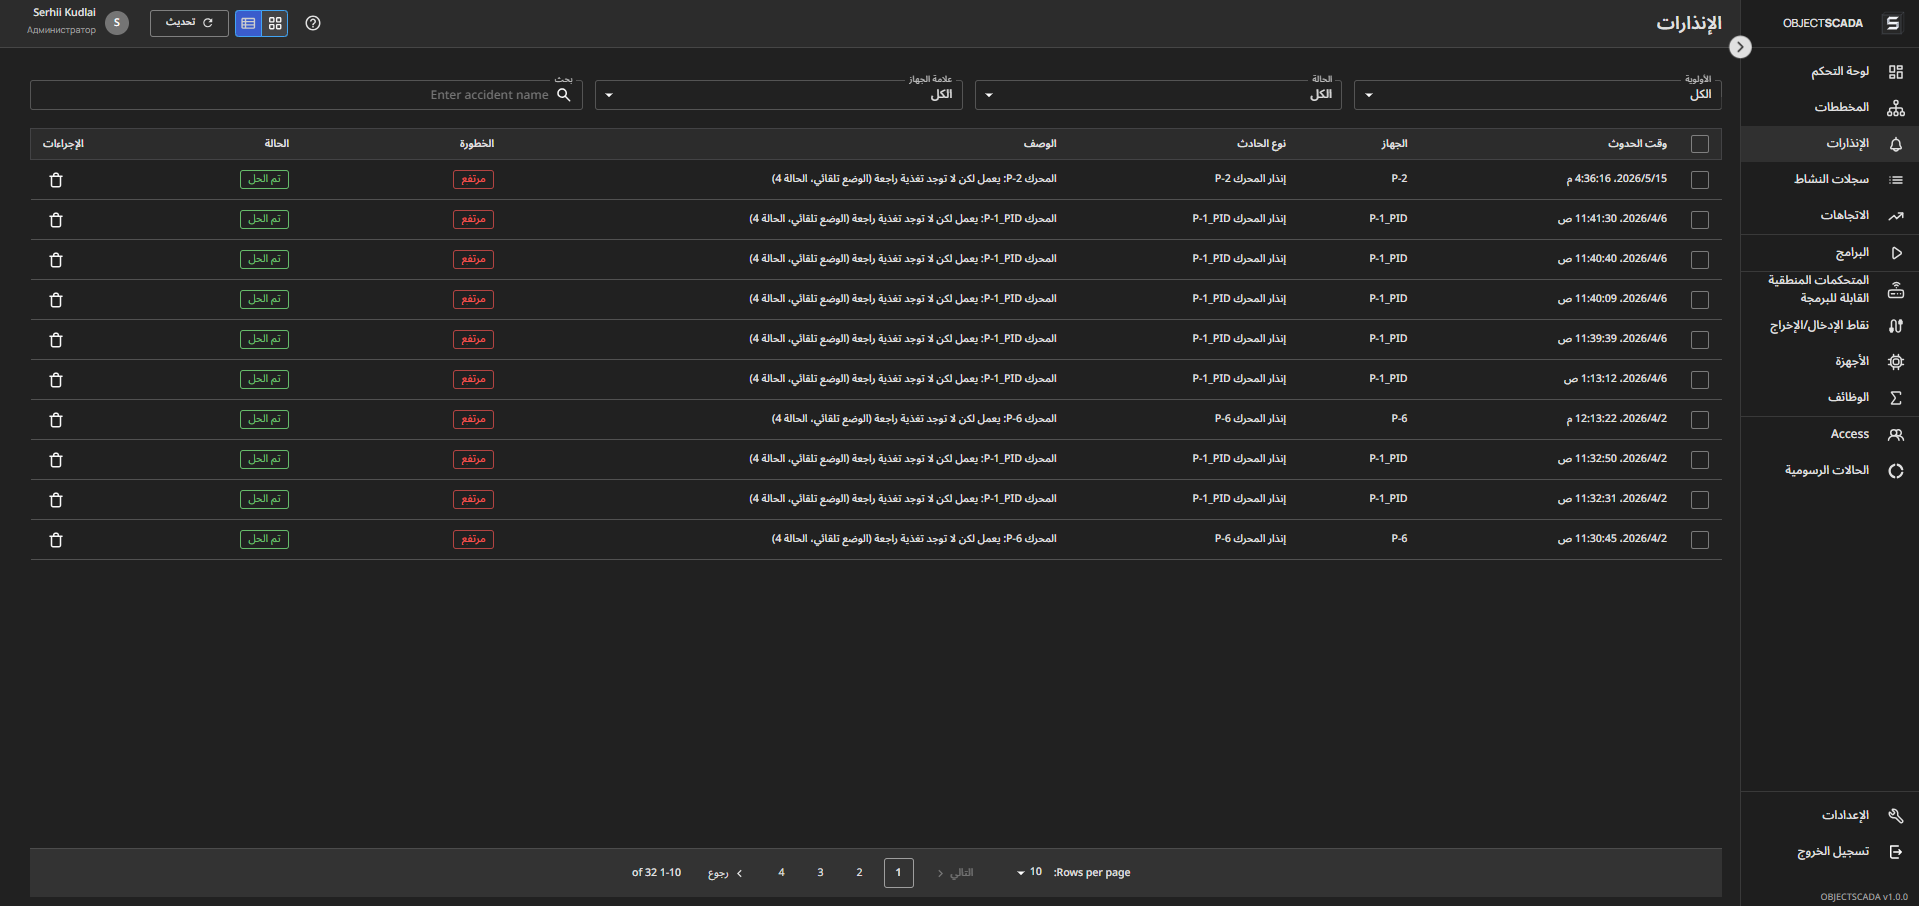The image size is (1919, 906).
Task: Collapse the sidebar with arrow button
Action: click(1740, 47)
